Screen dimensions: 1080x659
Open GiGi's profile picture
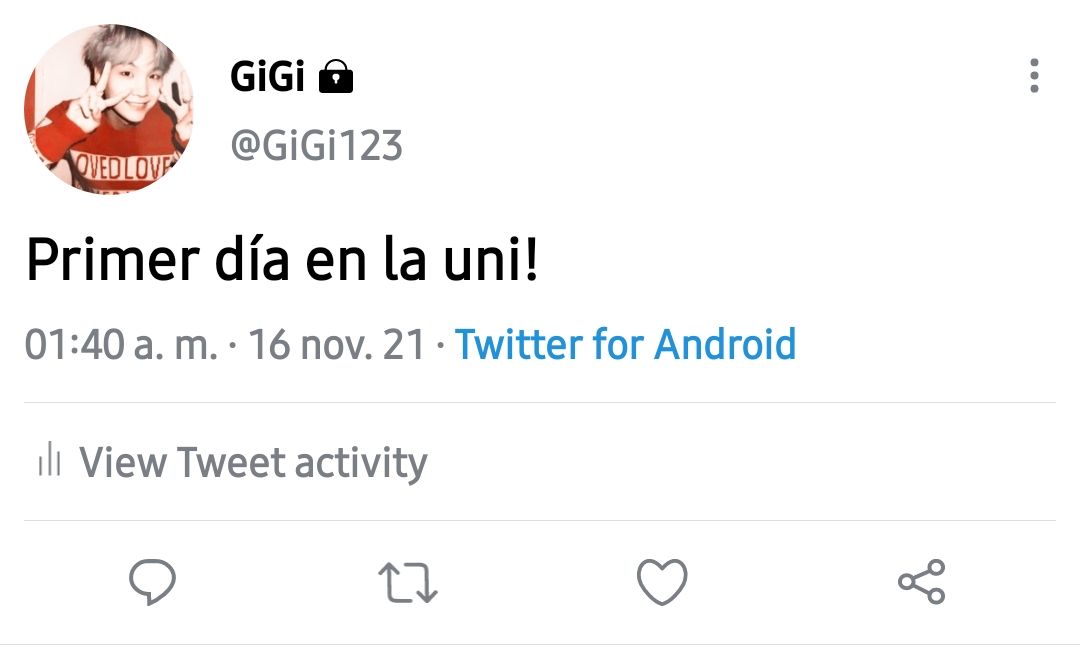tap(109, 109)
